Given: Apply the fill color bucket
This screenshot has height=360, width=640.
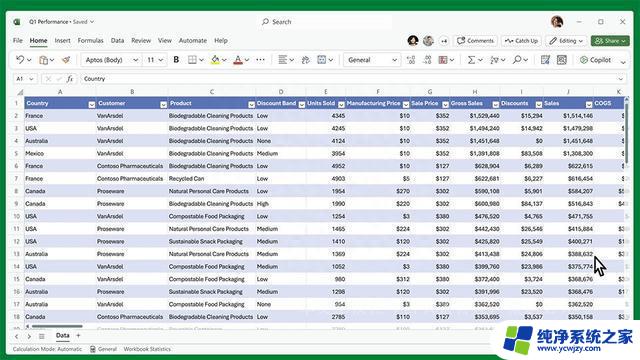Looking at the screenshot, I should click(215, 60).
